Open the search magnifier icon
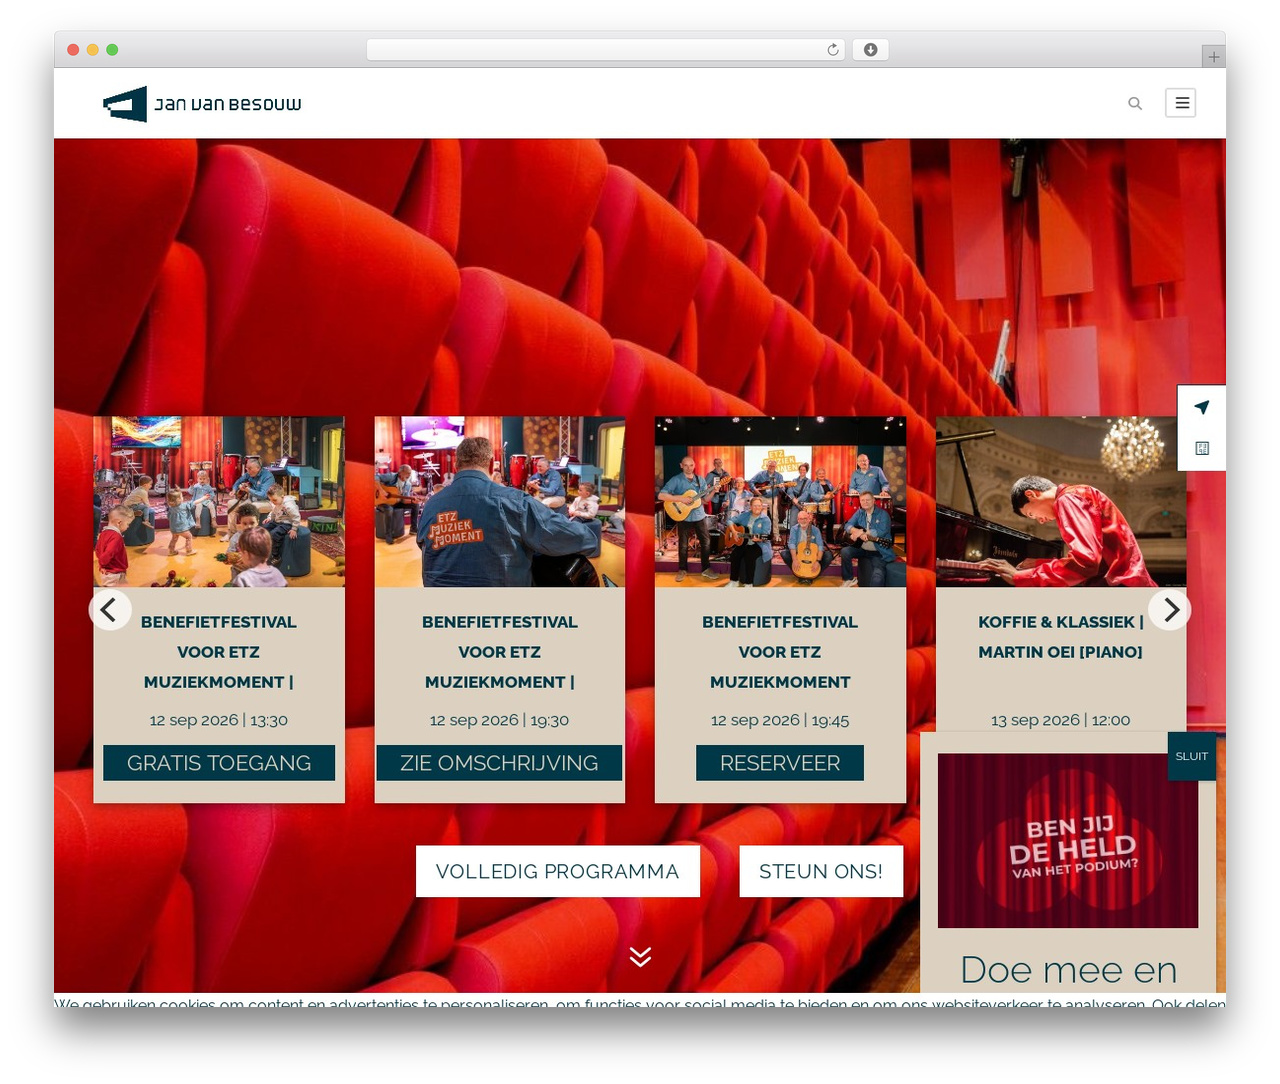 tap(1135, 103)
